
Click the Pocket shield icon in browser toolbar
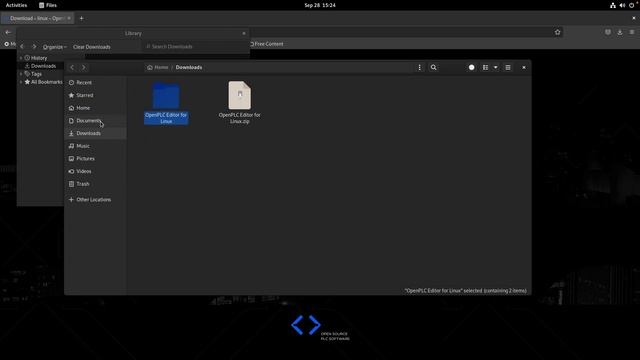tap(608, 32)
